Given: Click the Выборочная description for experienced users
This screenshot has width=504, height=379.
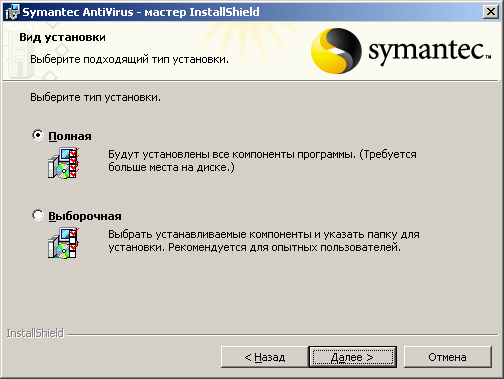Looking at the screenshot, I should tap(264, 241).
